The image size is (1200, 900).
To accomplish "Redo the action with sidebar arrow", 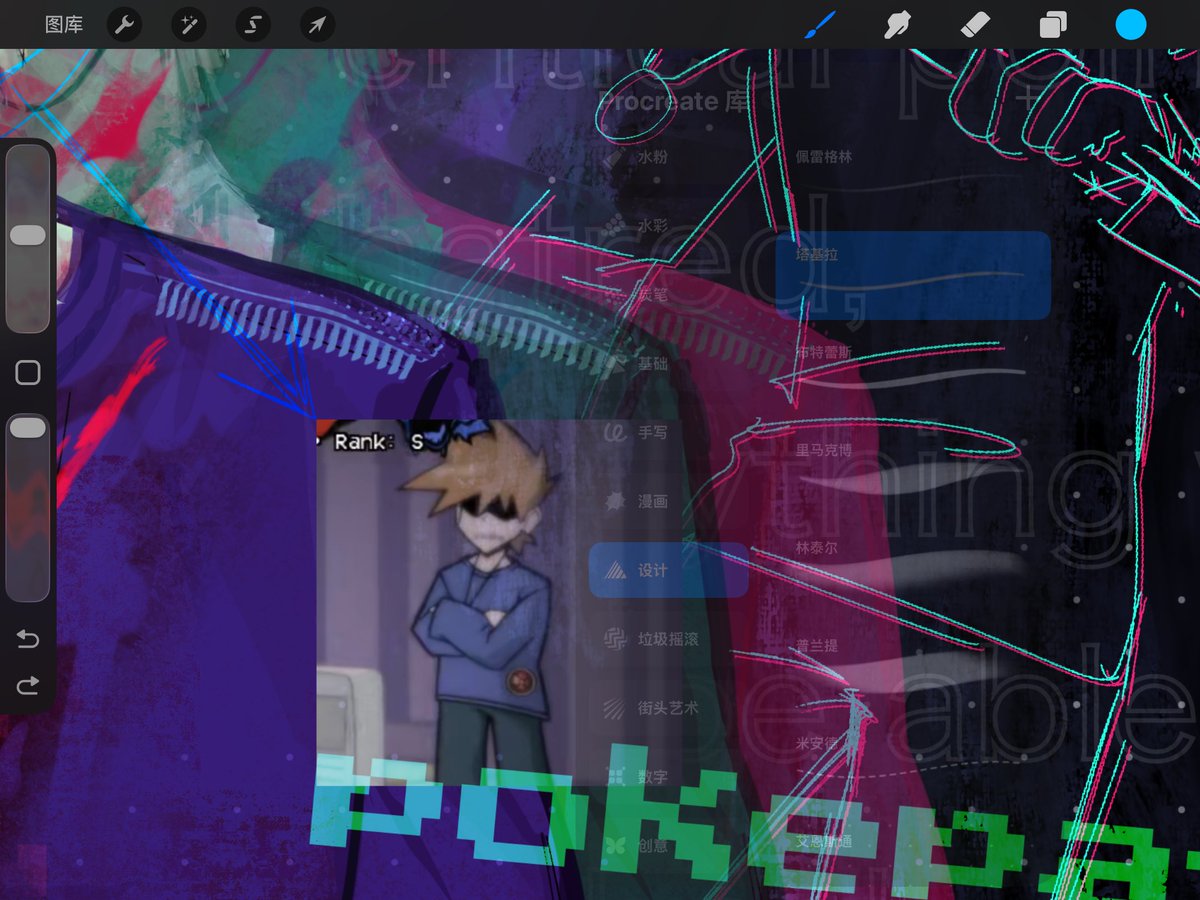I will tap(28, 685).
